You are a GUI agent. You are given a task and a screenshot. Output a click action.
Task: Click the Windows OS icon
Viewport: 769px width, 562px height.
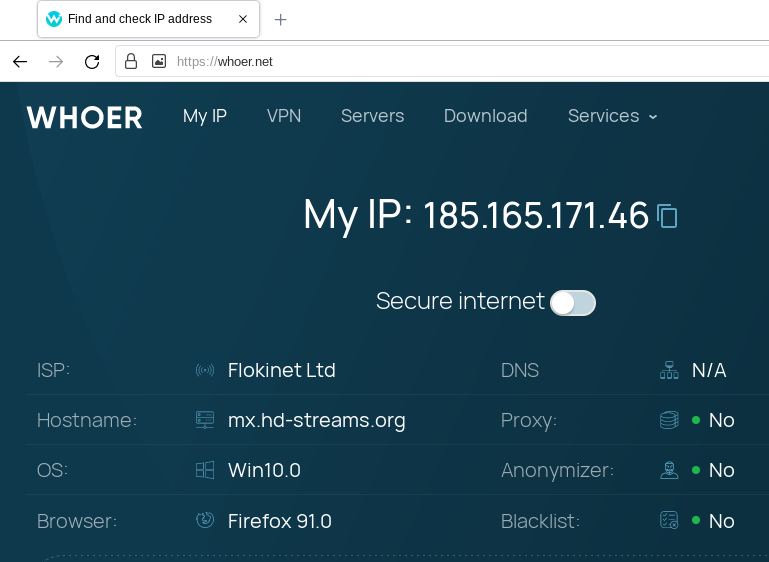click(x=205, y=470)
